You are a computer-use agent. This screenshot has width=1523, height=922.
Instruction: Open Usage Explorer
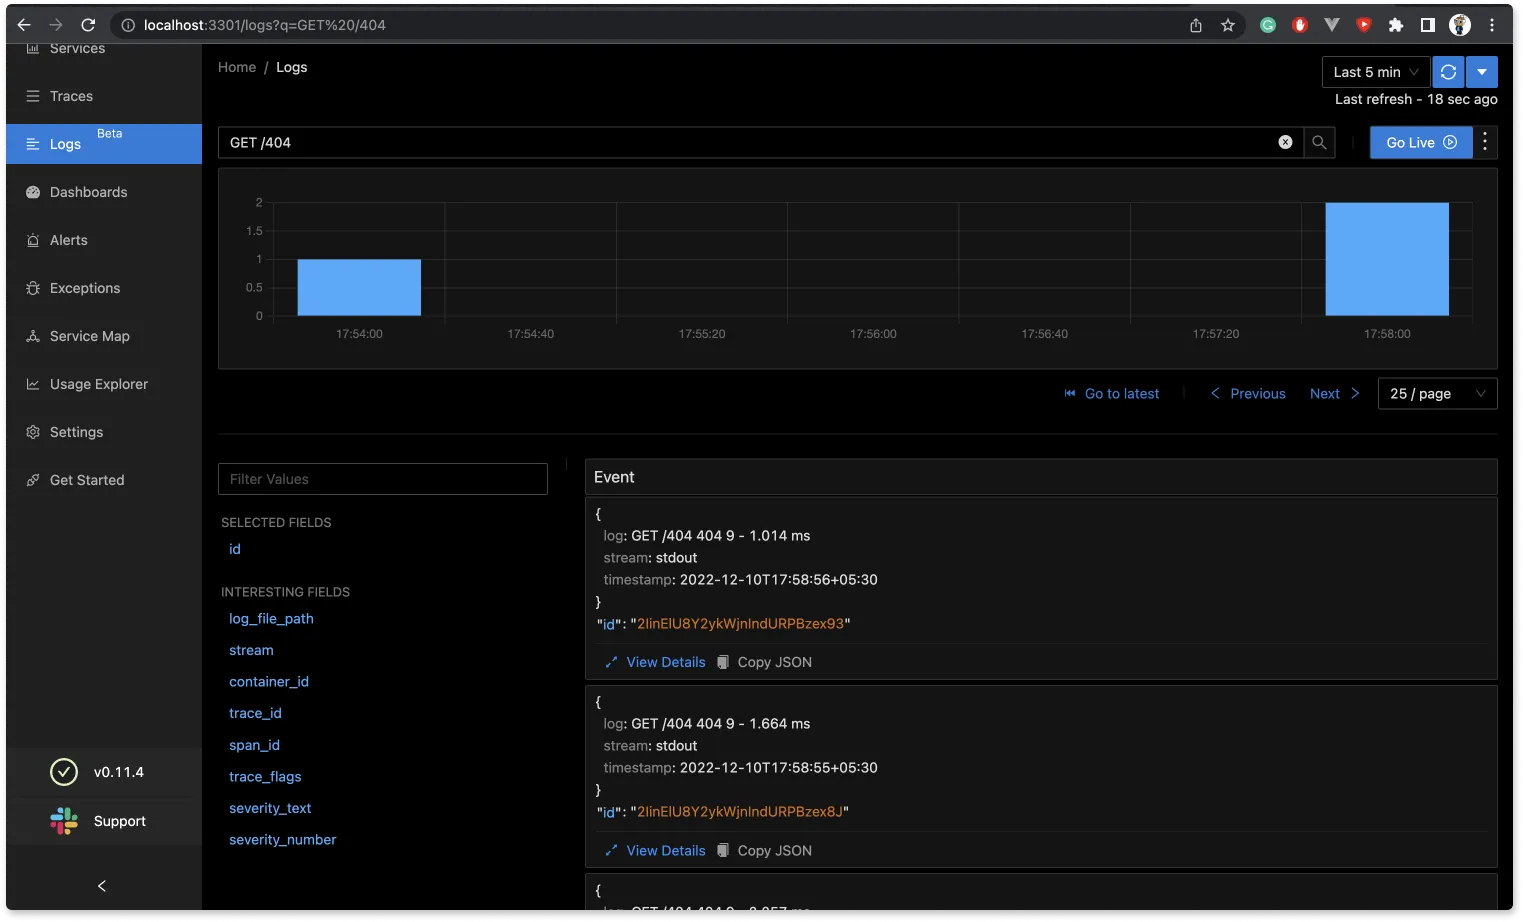pyautogui.click(x=104, y=384)
